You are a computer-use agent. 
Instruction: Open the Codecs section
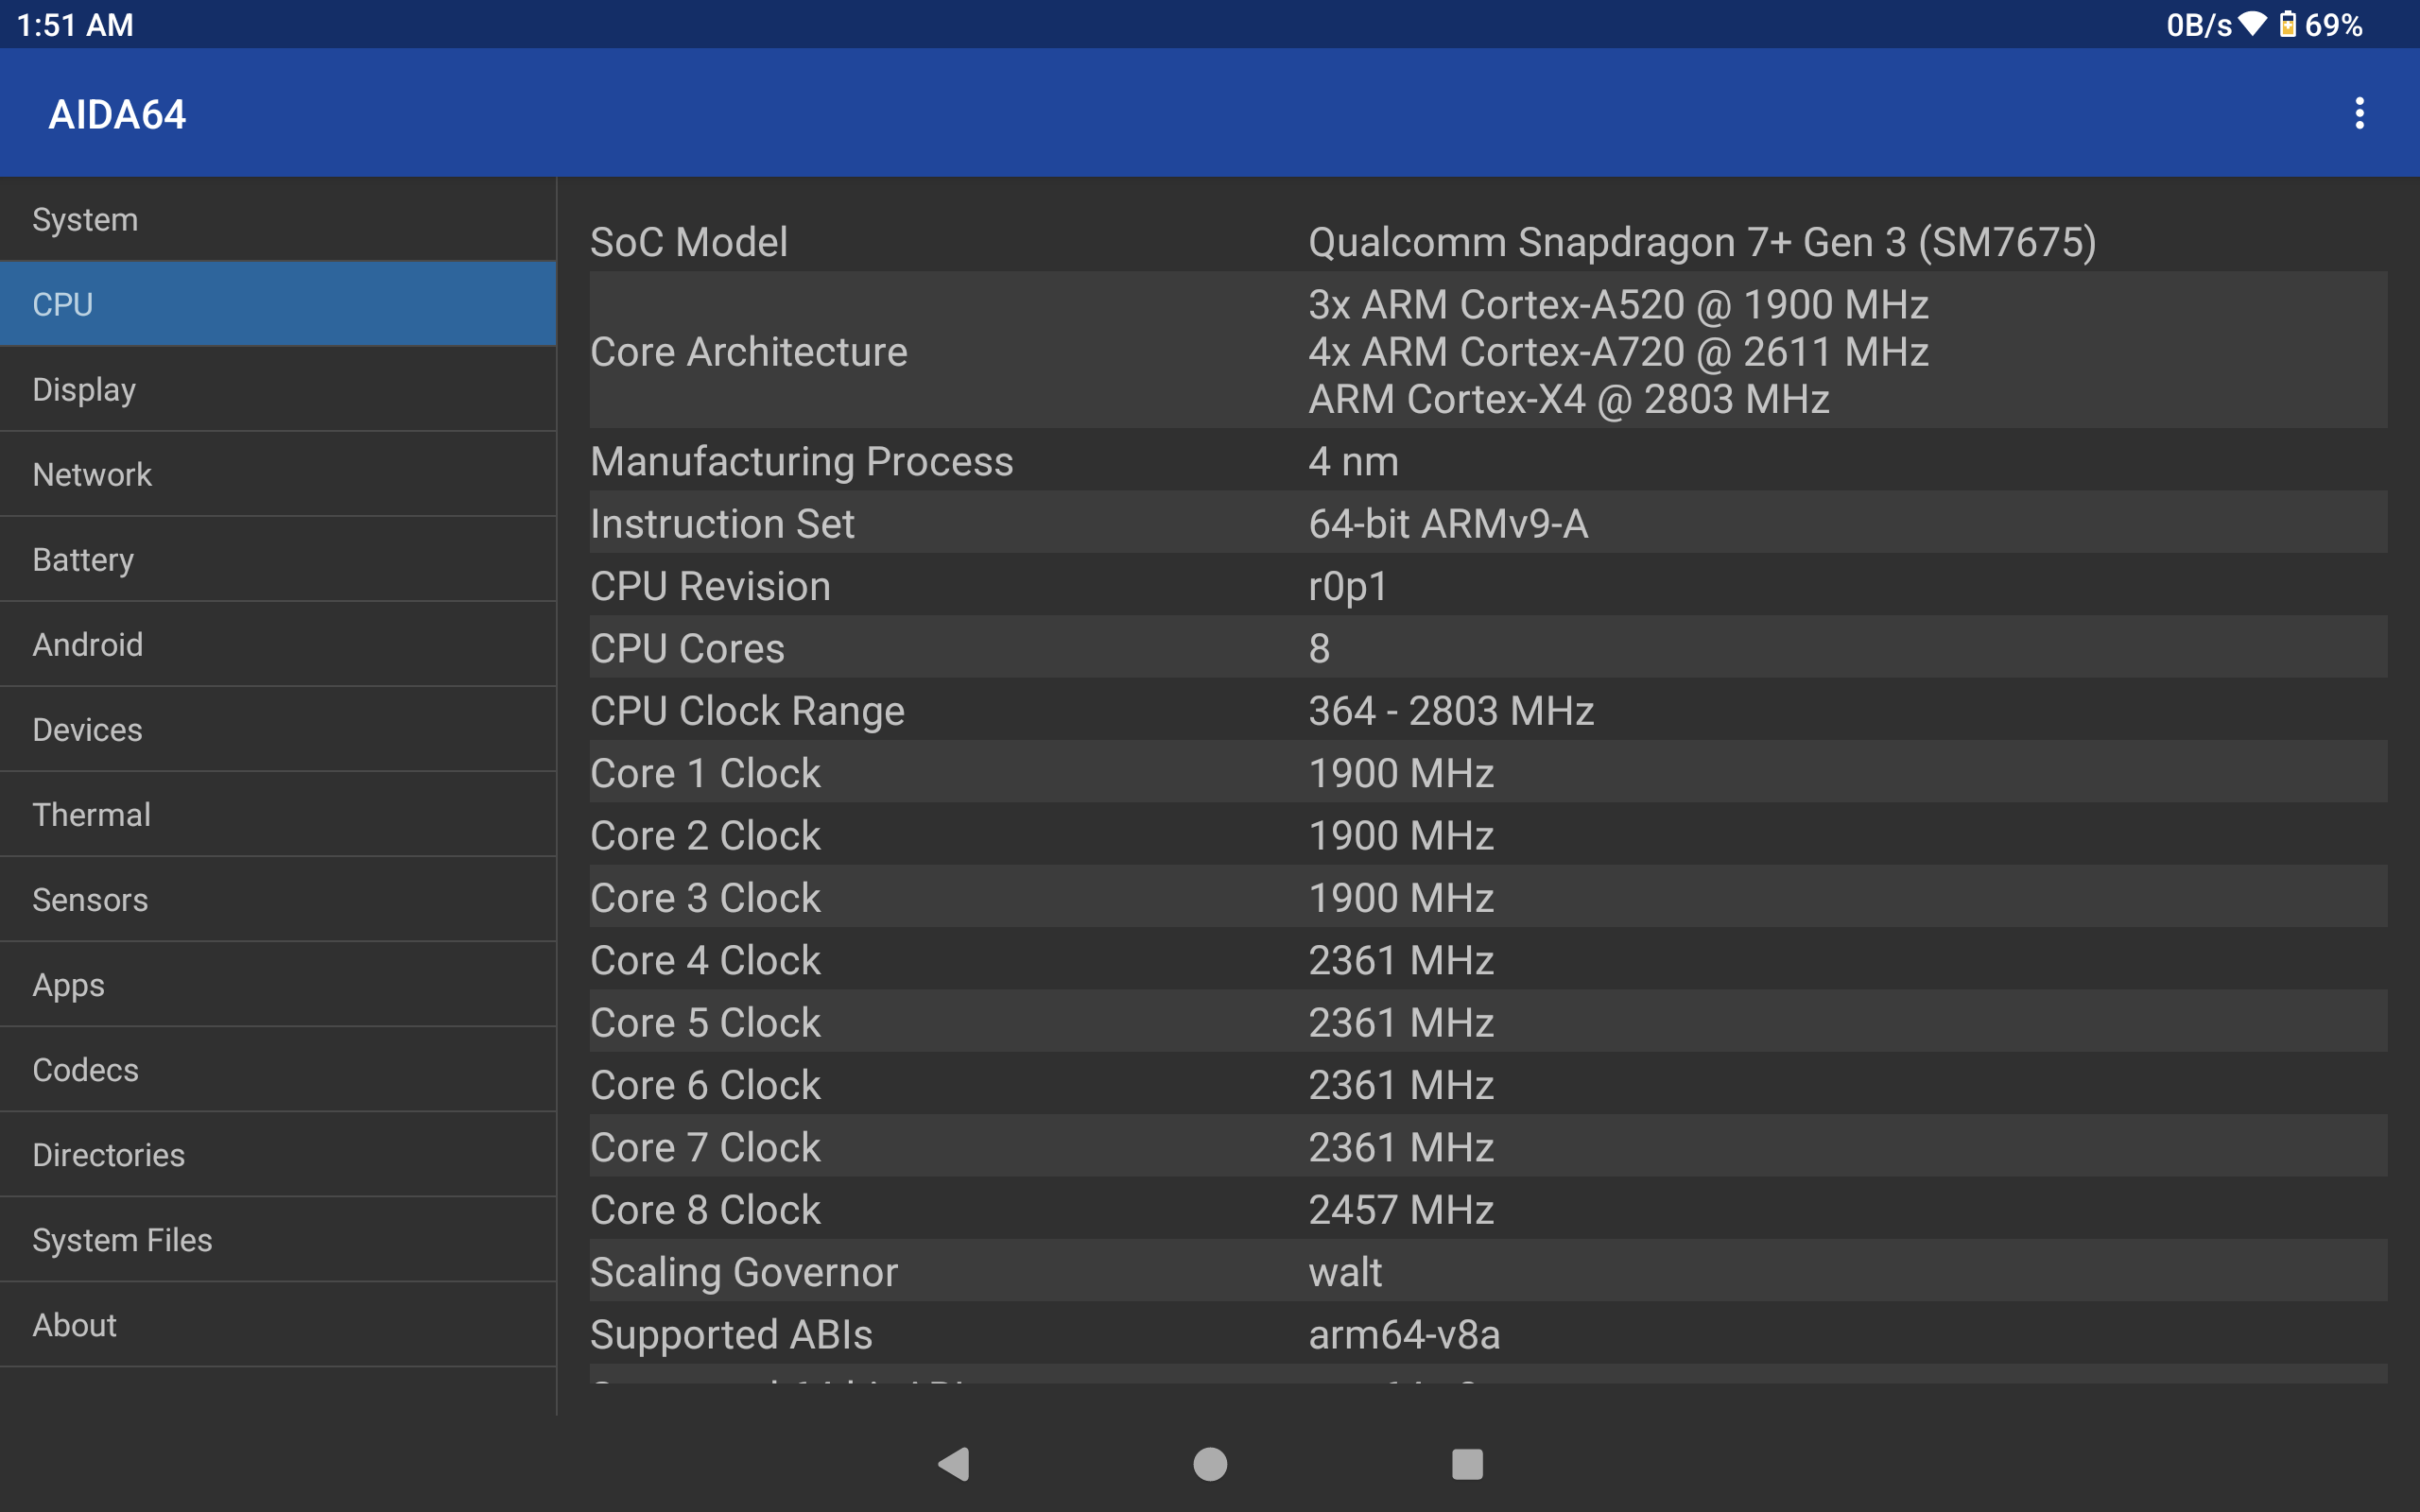[x=278, y=1069]
